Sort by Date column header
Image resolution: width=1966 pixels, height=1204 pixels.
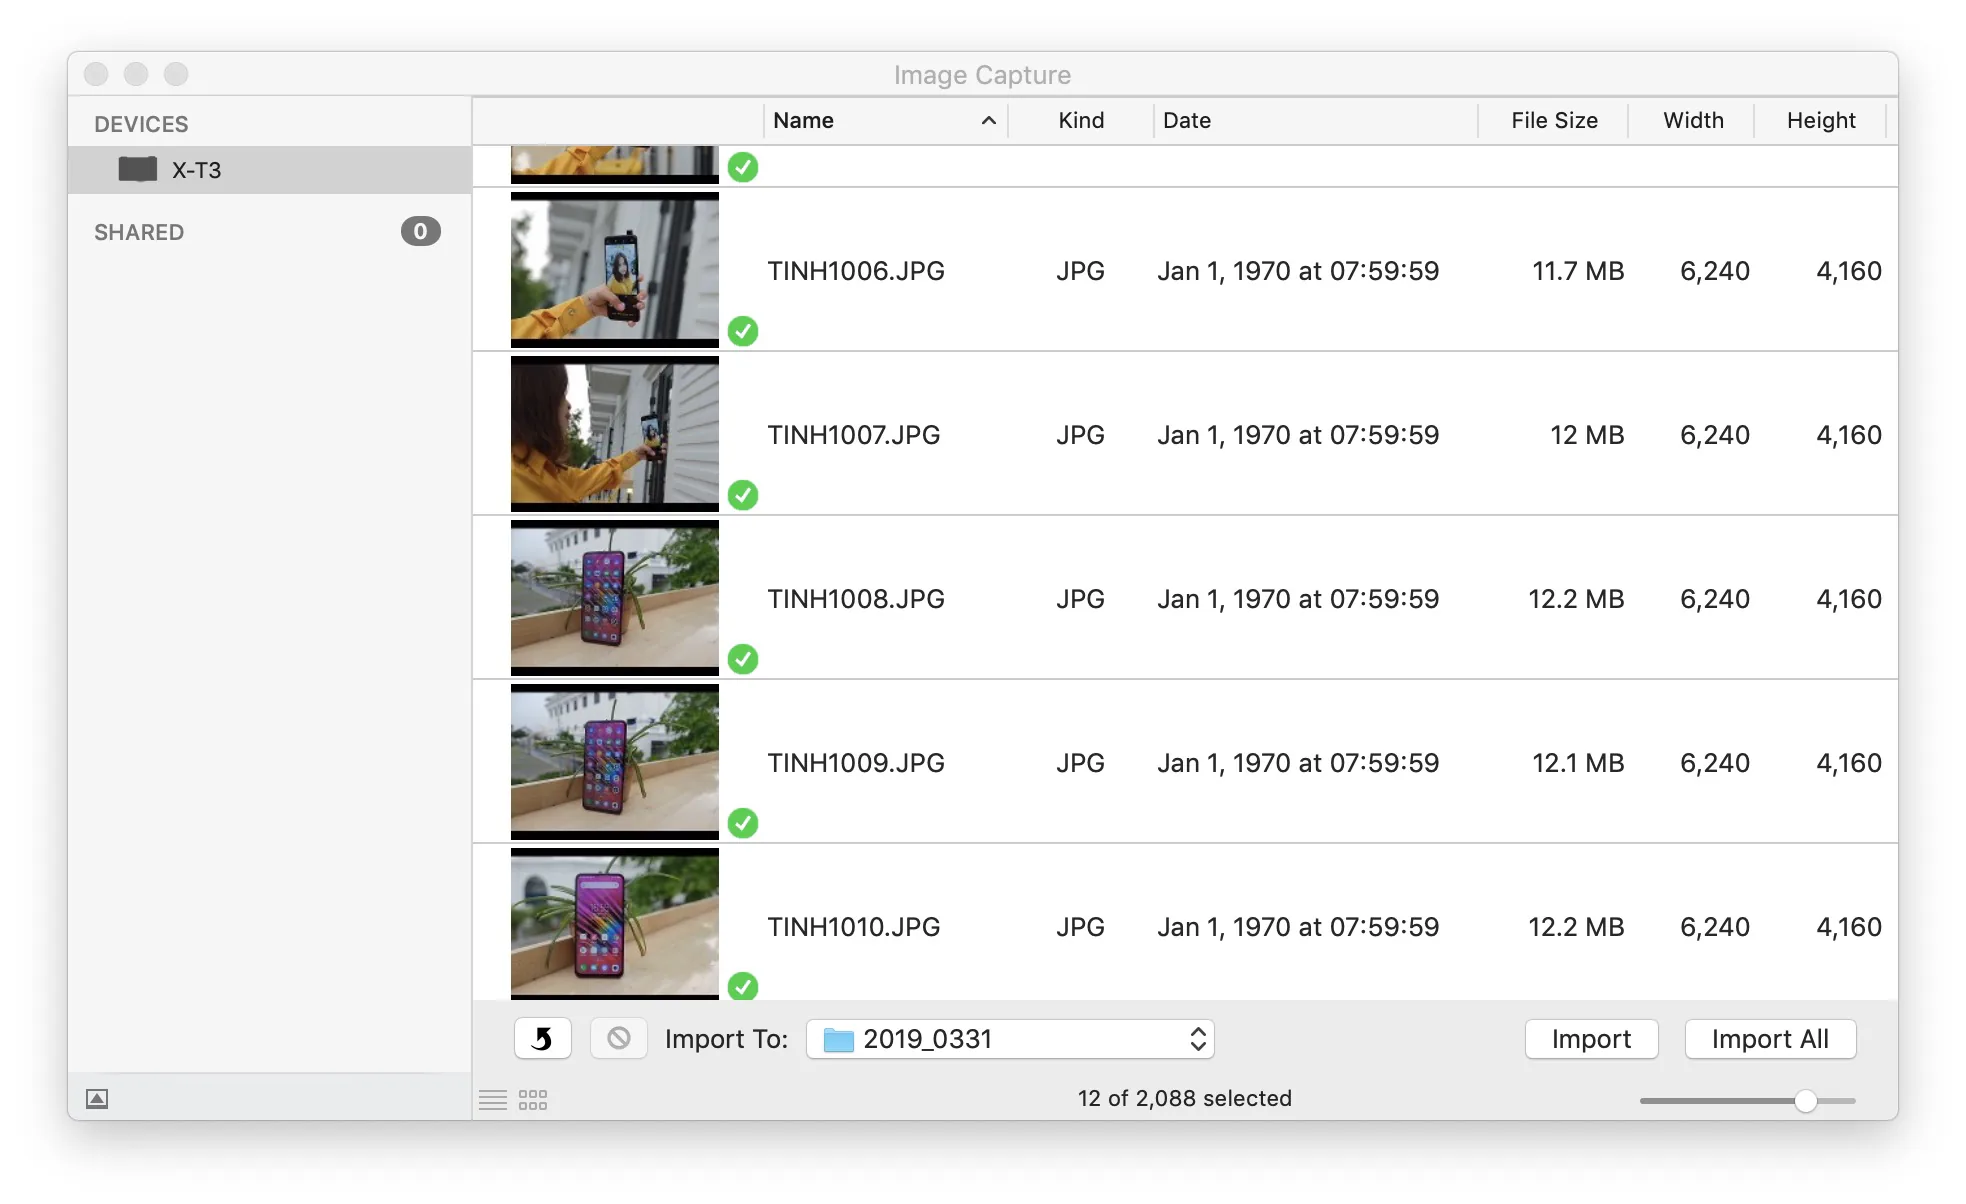[x=1316, y=121]
